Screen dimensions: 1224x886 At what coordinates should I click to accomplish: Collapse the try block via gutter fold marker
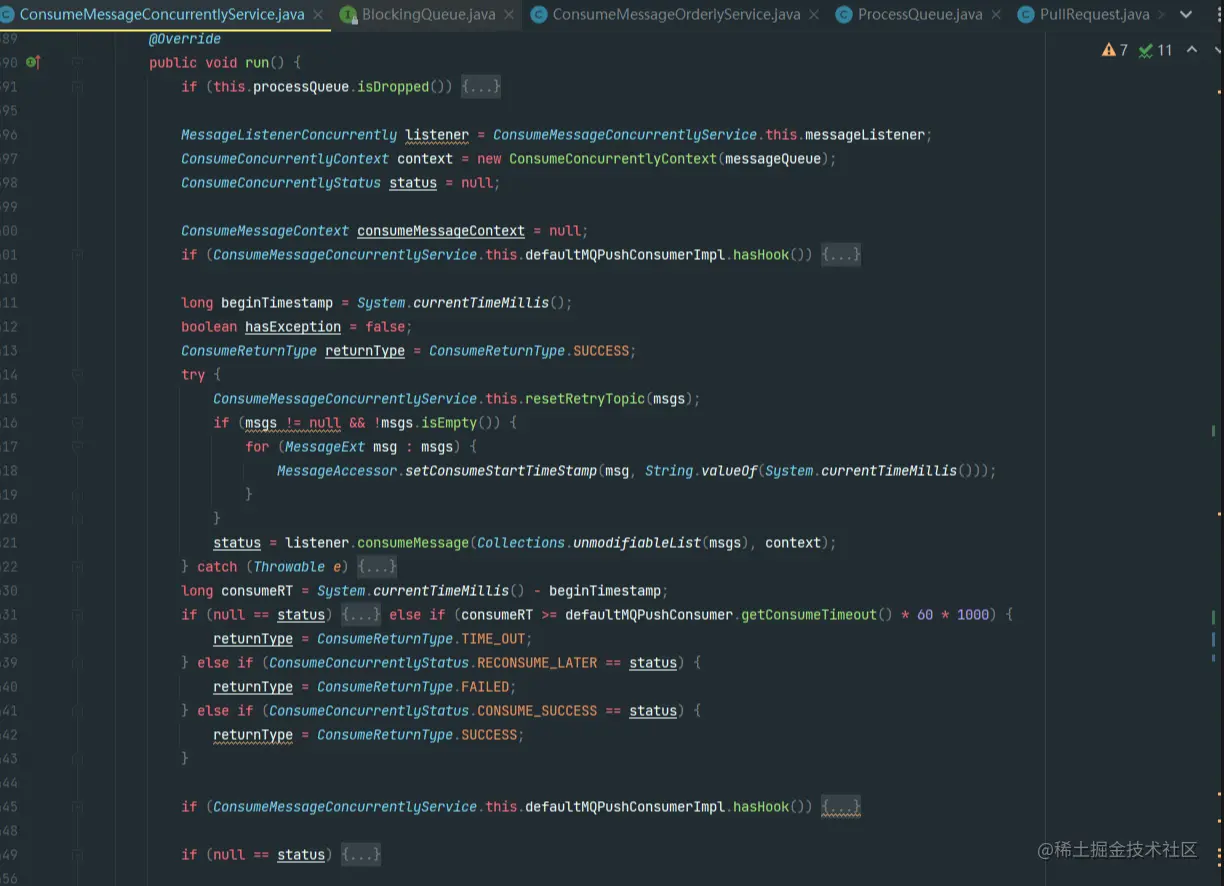pyautogui.click(x=77, y=375)
